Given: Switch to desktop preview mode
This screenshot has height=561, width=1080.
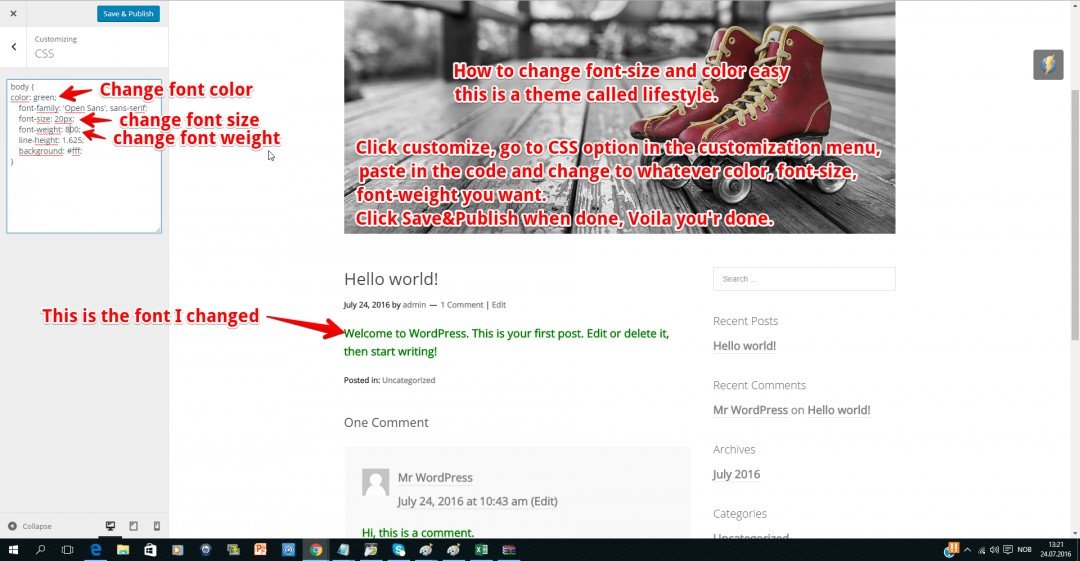Looking at the screenshot, I should point(110,526).
